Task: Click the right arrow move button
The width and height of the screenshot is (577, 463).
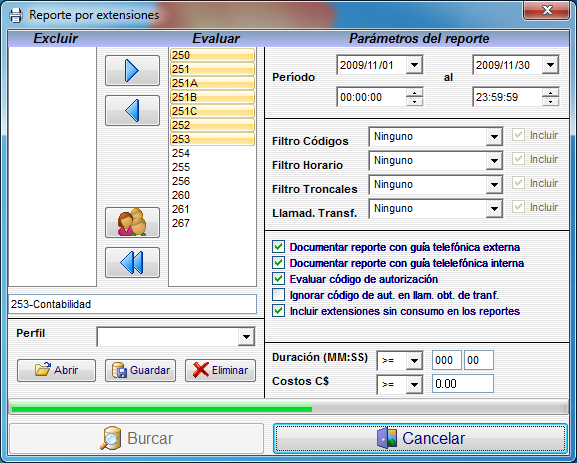Action: point(132,71)
